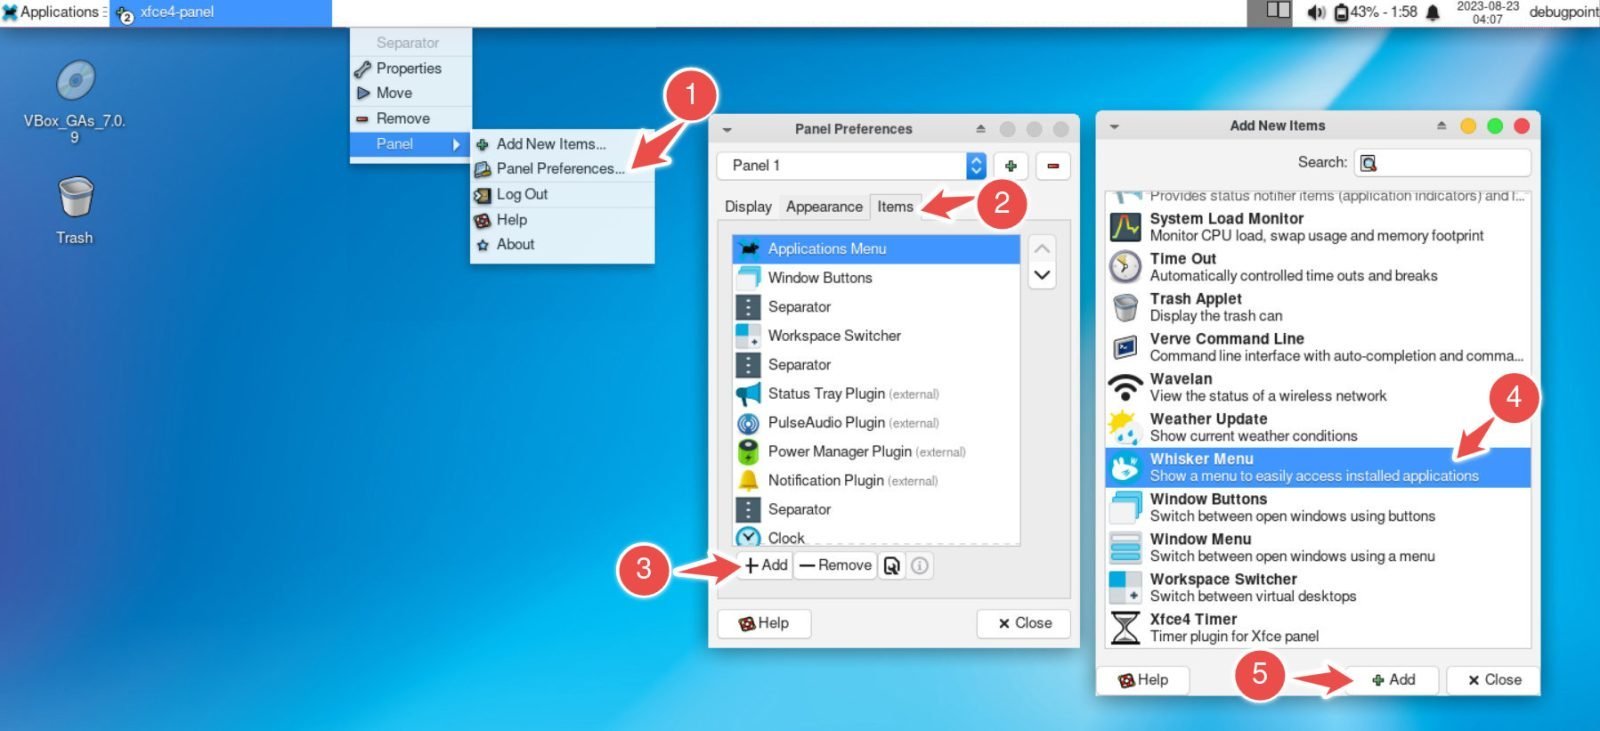Click the Search field in Add New Items
Screen dimensions: 1600x731
coord(1442,163)
